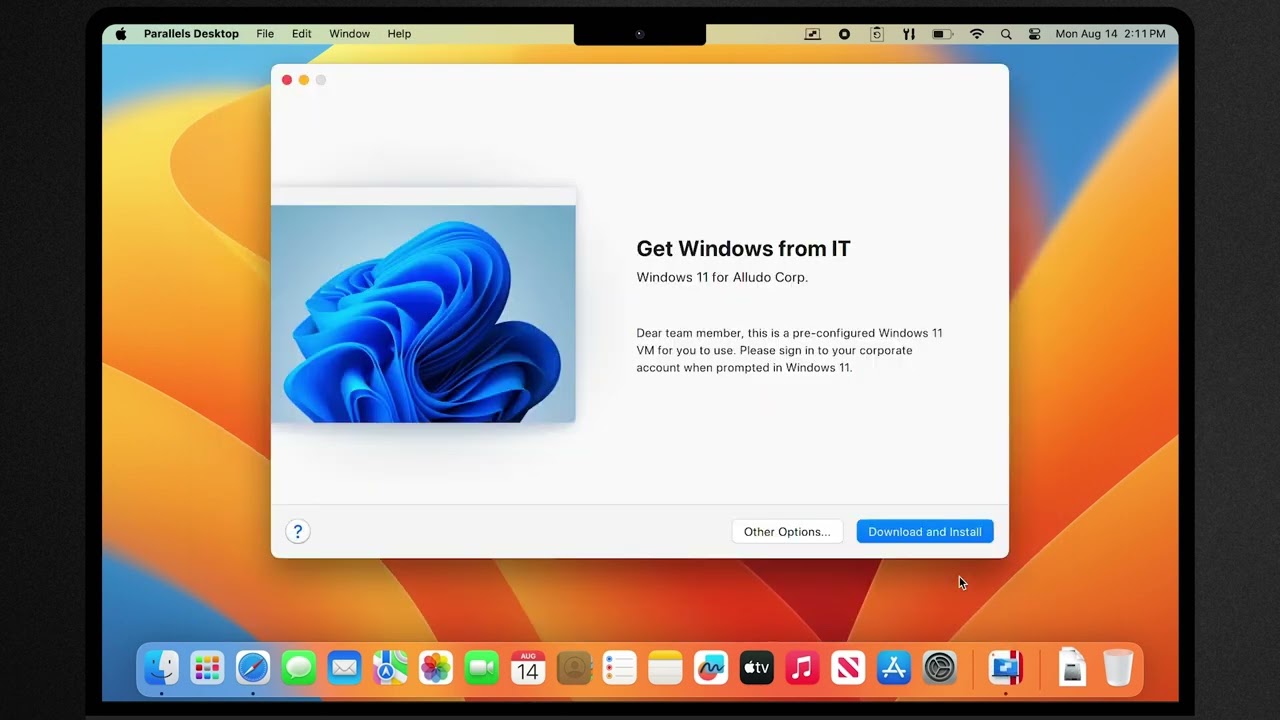Image resolution: width=1280 pixels, height=720 pixels.
Task: Click the screen mirroring menu bar icon
Action: tap(813, 34)
